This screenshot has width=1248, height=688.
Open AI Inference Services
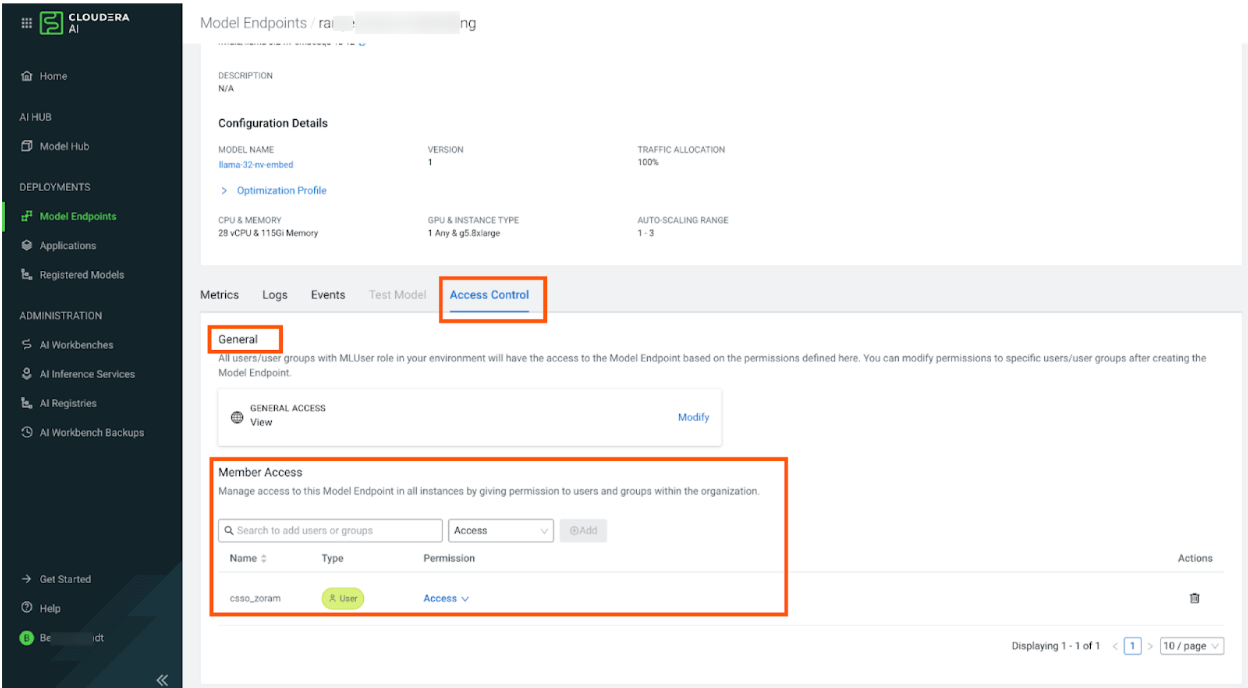pyautogui.click(x=86, y=374)
